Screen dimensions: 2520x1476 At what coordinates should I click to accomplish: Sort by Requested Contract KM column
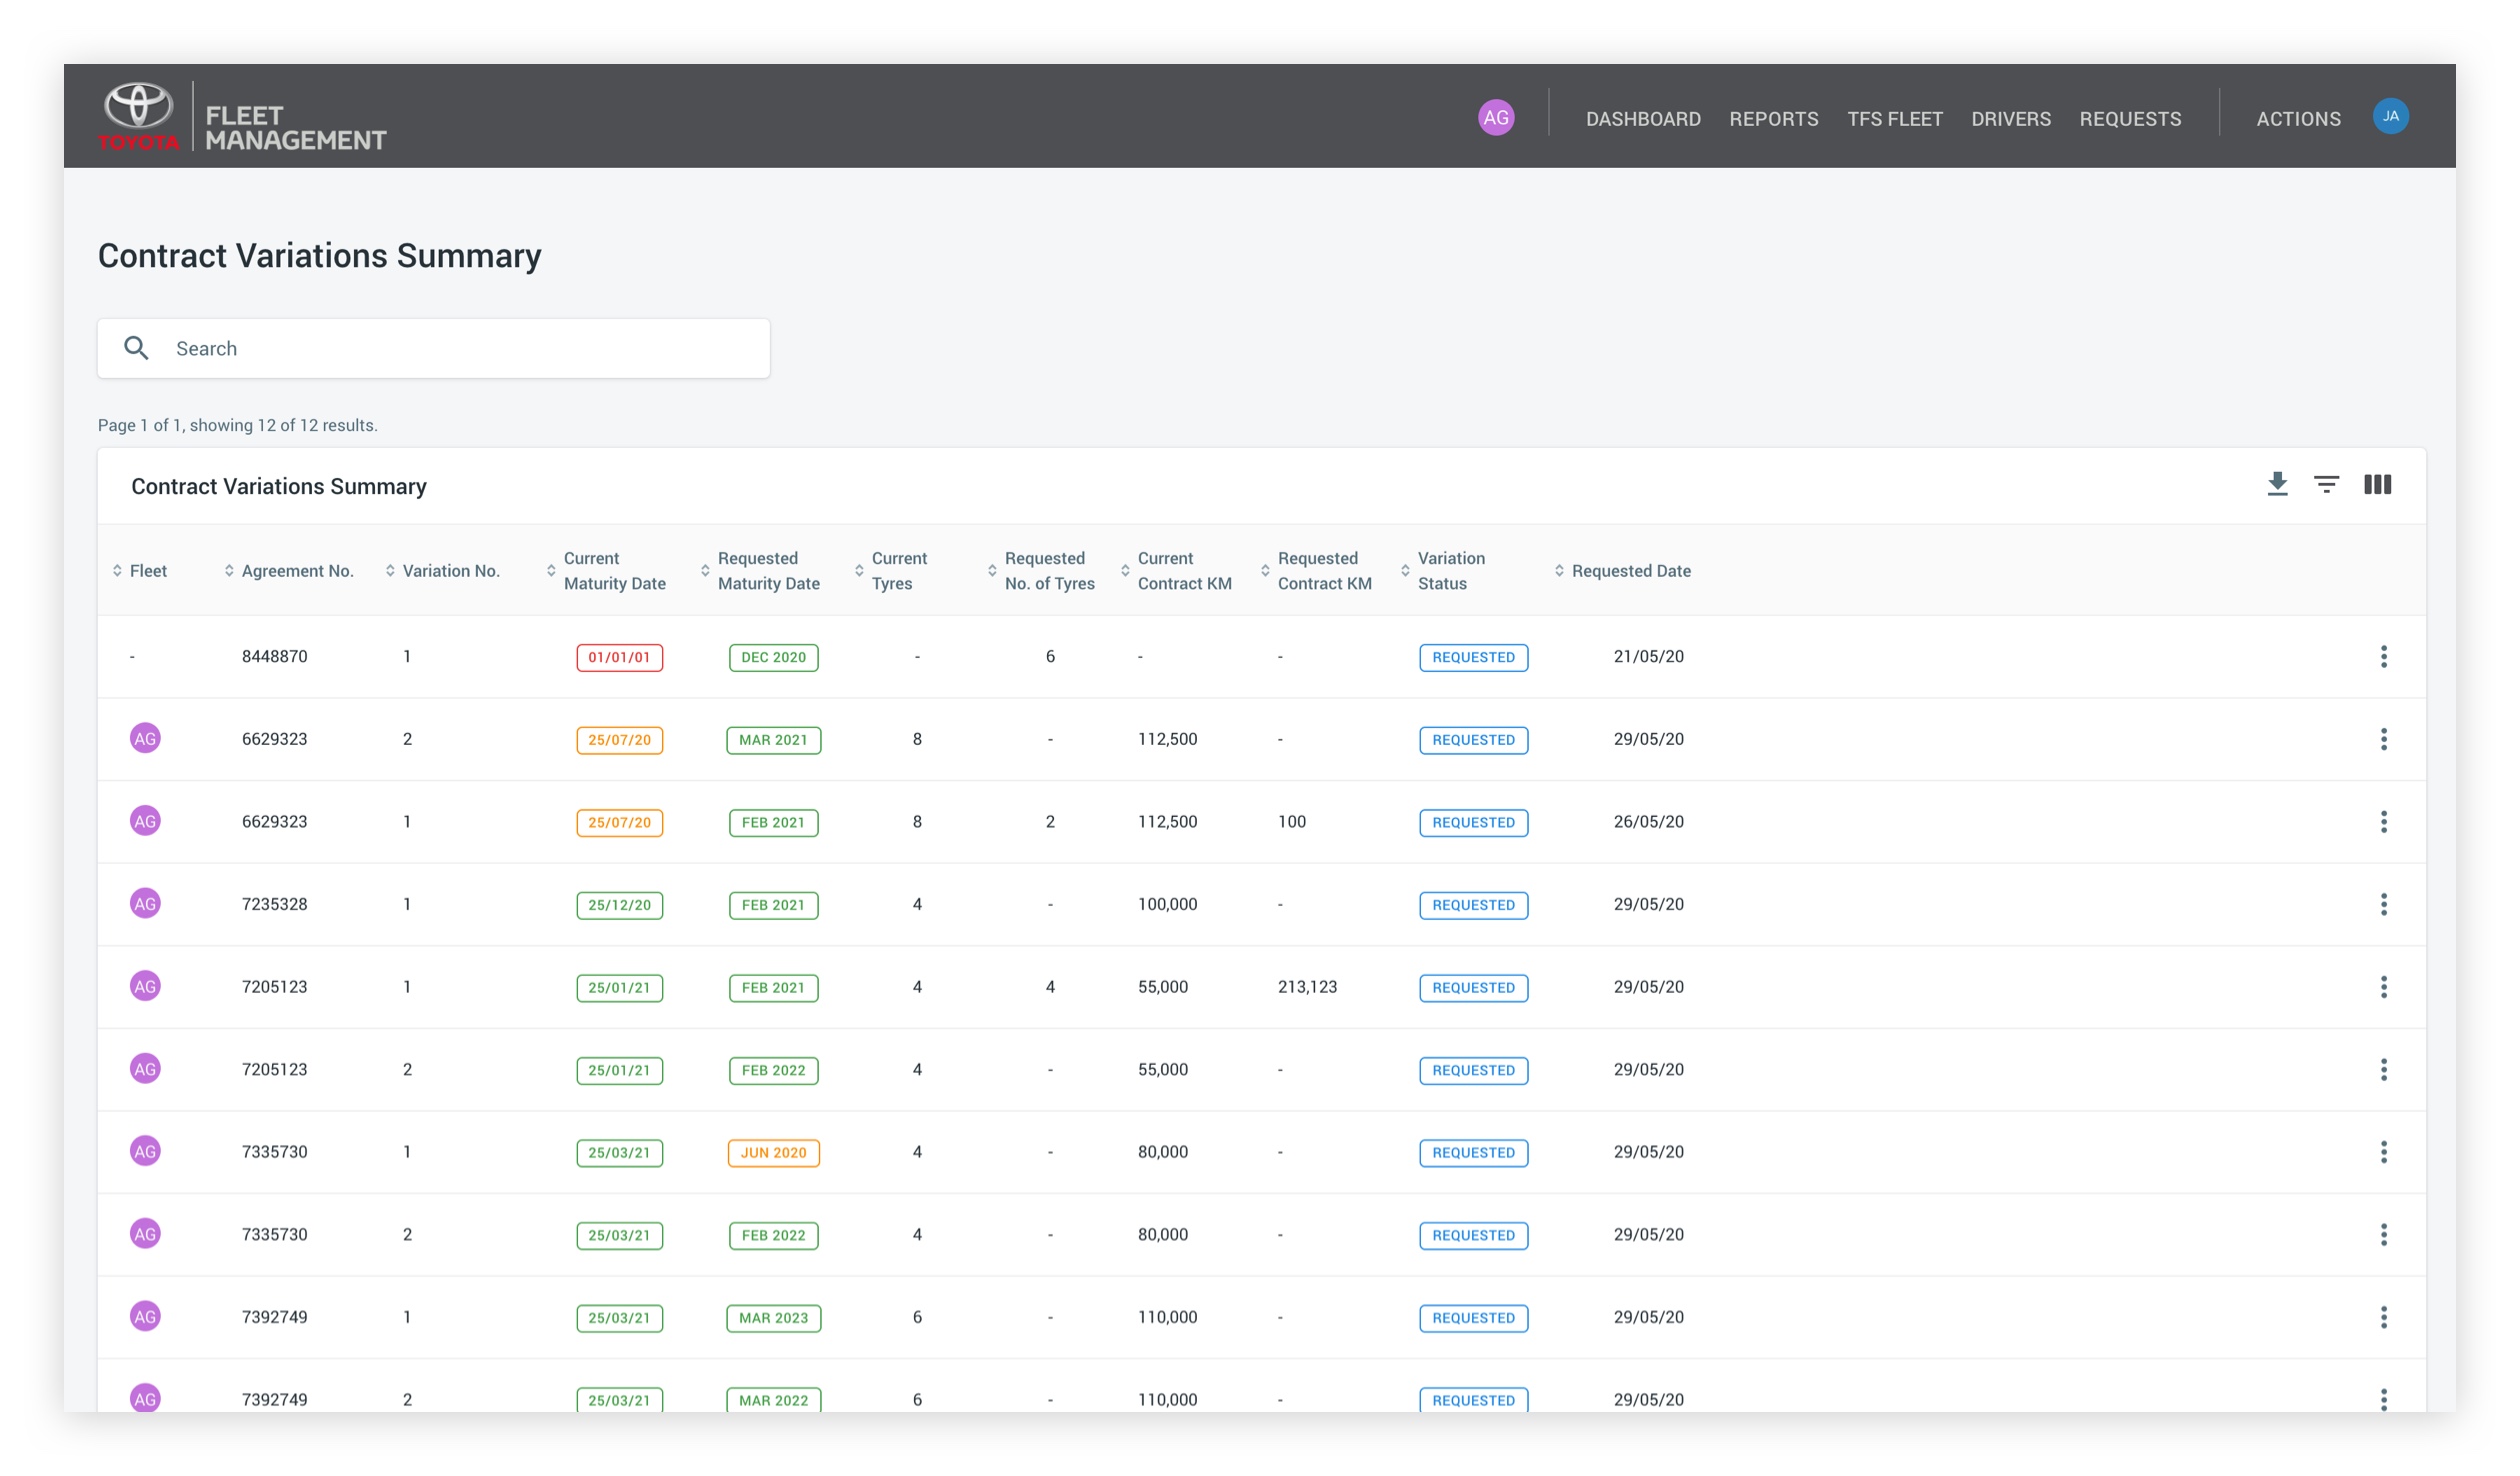tap(1316, 571)
